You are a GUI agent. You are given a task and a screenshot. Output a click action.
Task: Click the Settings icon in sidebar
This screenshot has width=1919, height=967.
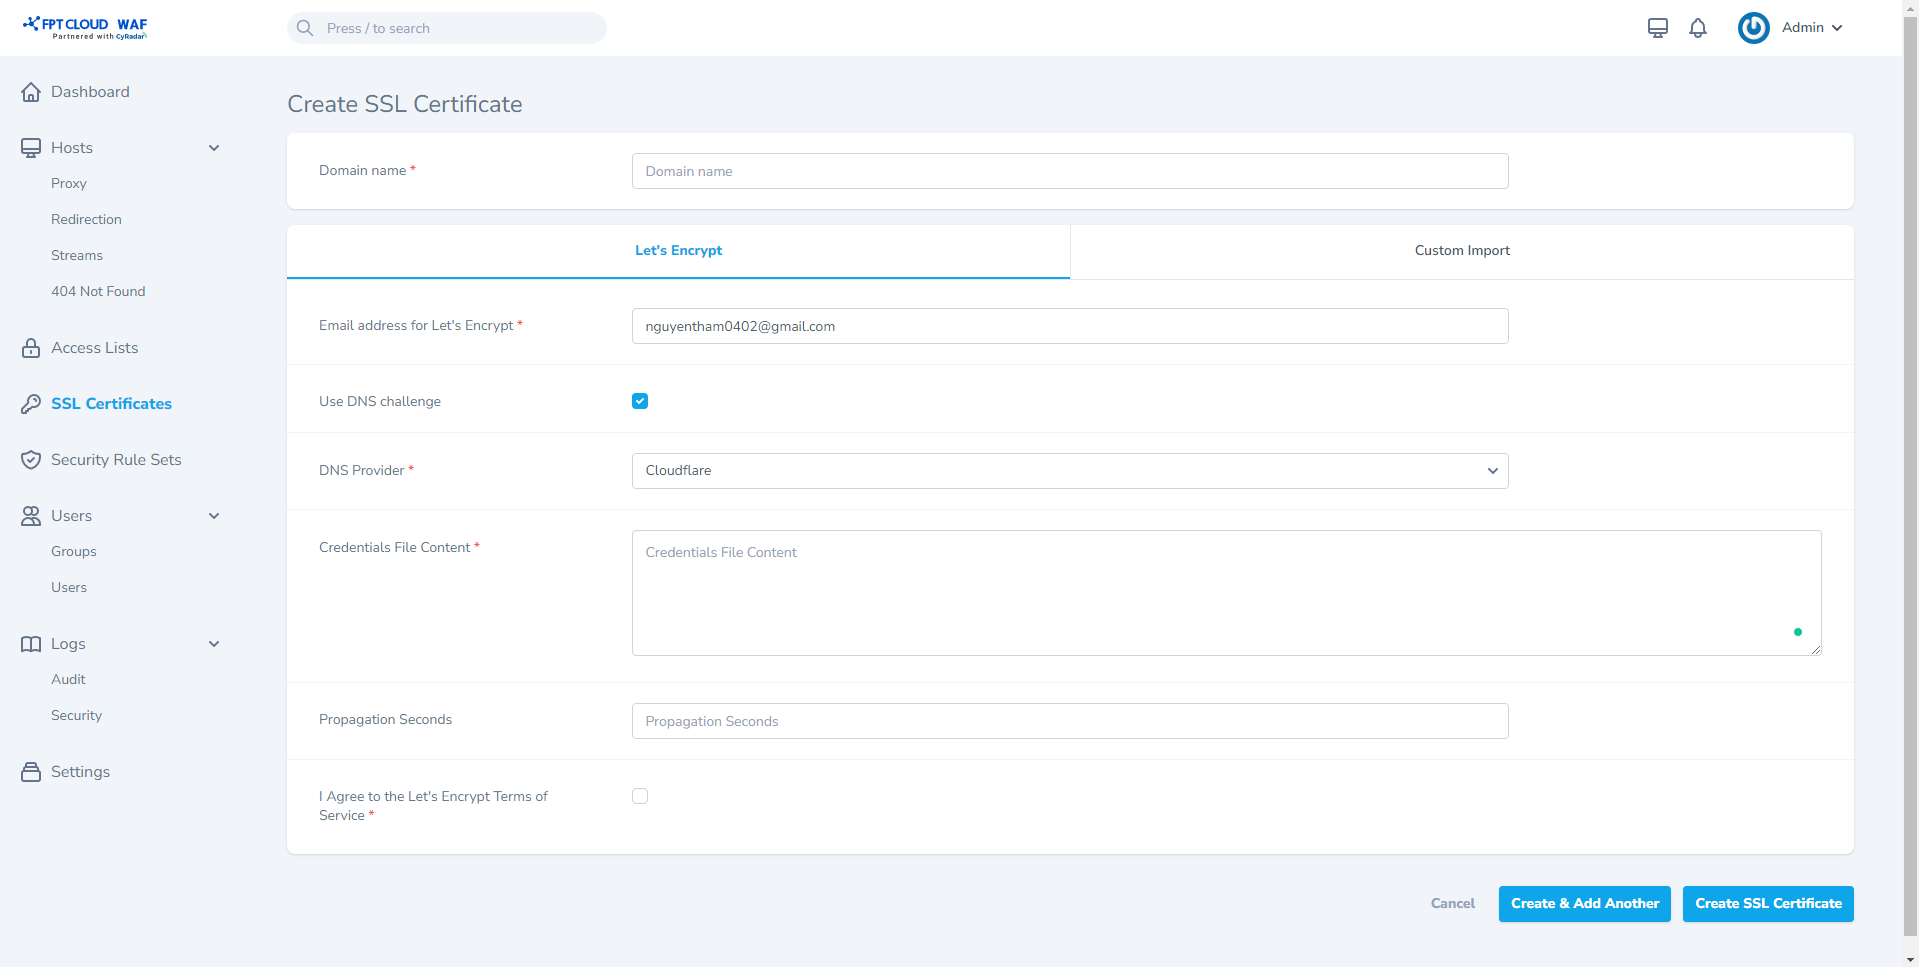click(x=31, y=772)
